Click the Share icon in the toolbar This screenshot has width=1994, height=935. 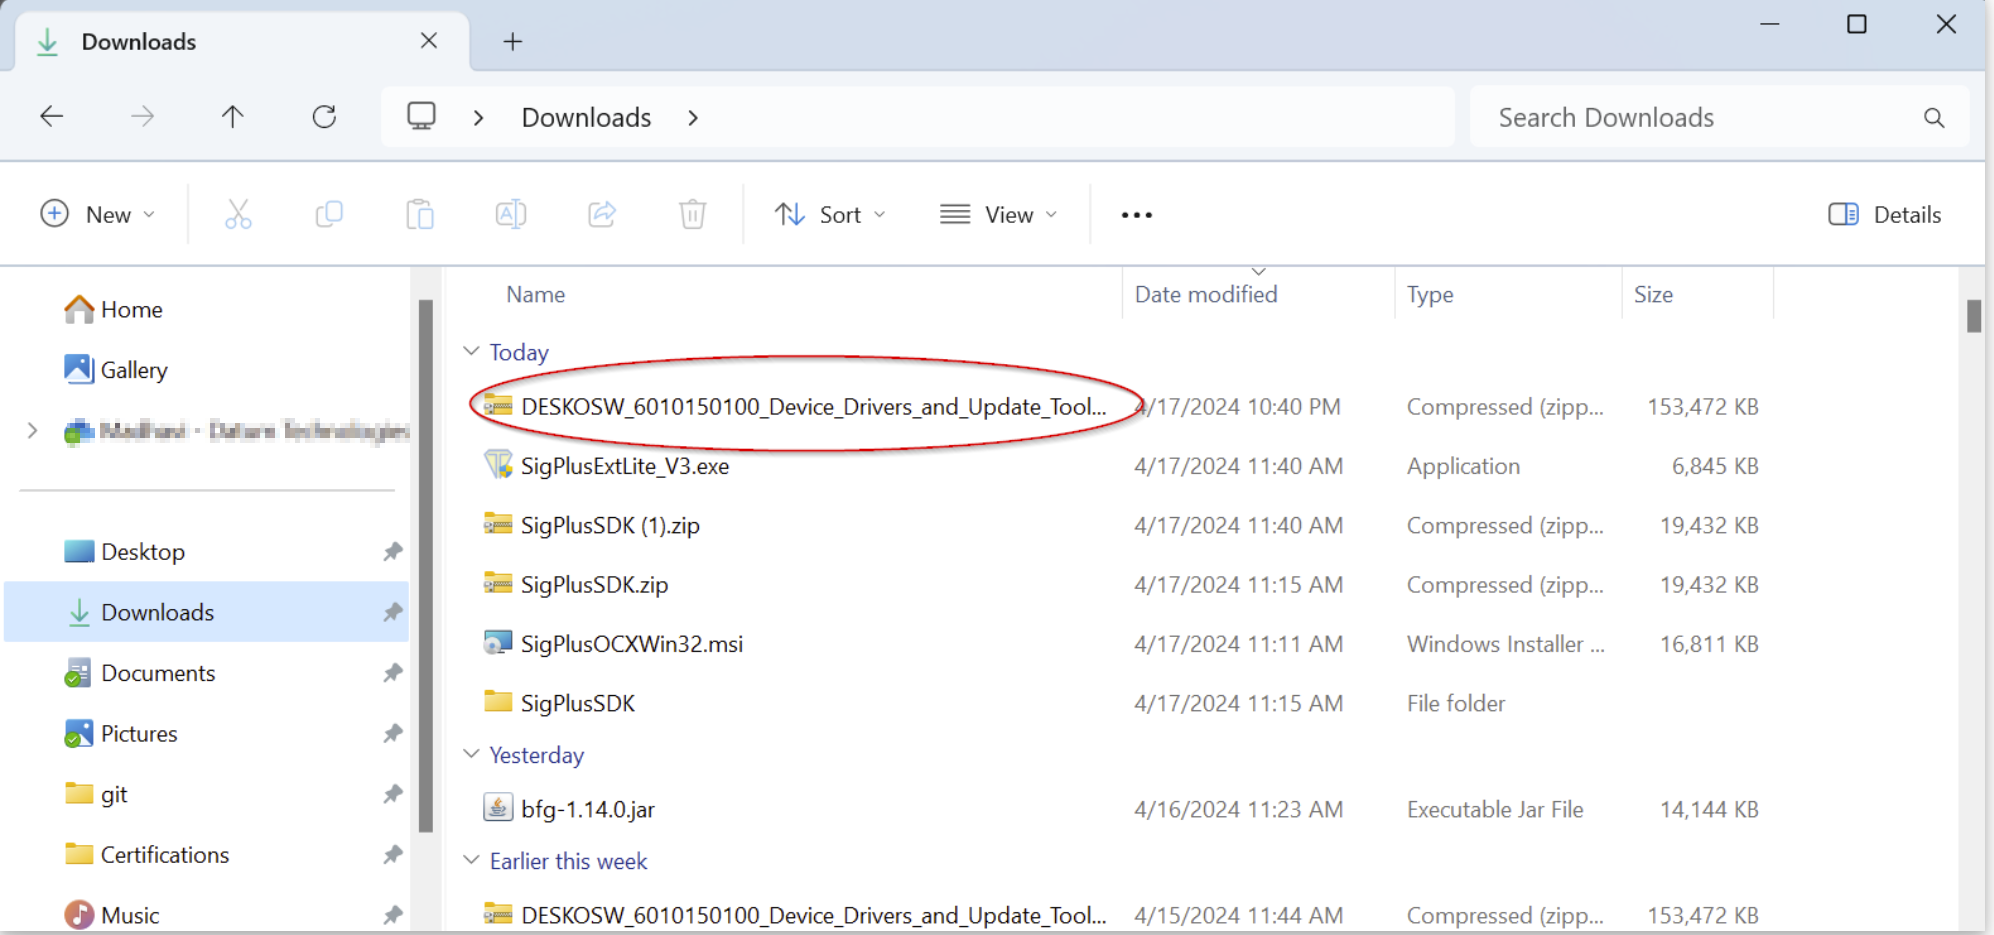(601, 213)
